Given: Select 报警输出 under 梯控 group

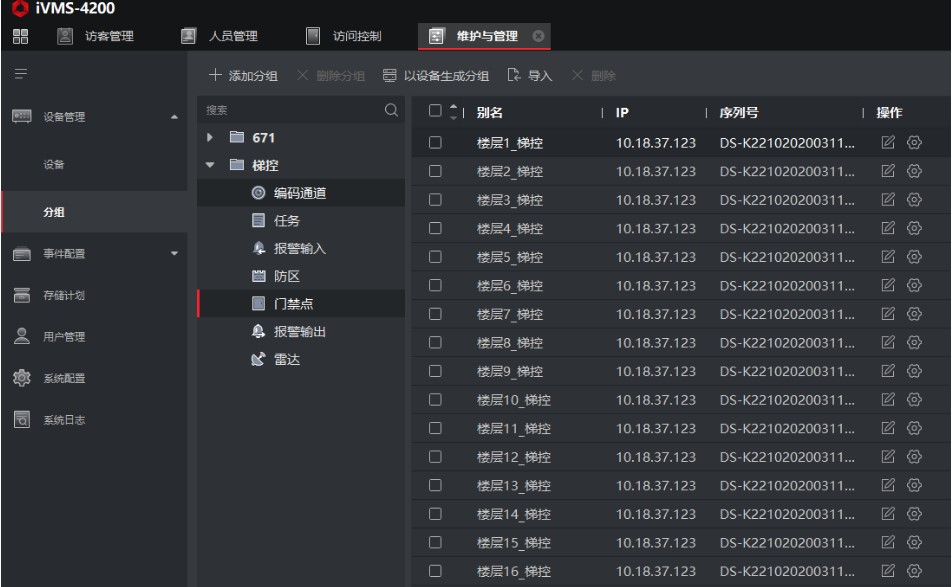Looking at the screenshot, I should coord(301,331).
